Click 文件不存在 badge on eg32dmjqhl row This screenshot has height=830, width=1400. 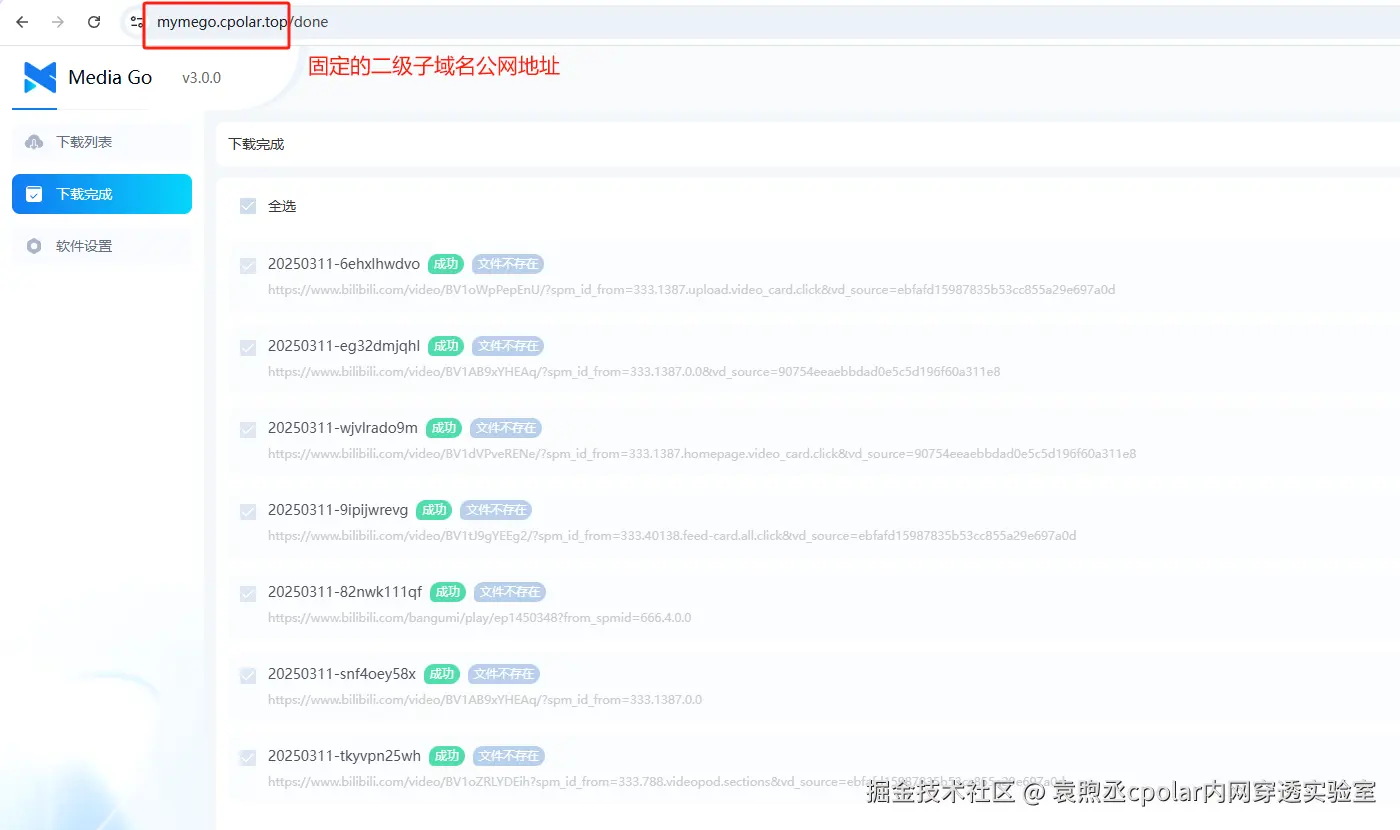tap(508, 346)
